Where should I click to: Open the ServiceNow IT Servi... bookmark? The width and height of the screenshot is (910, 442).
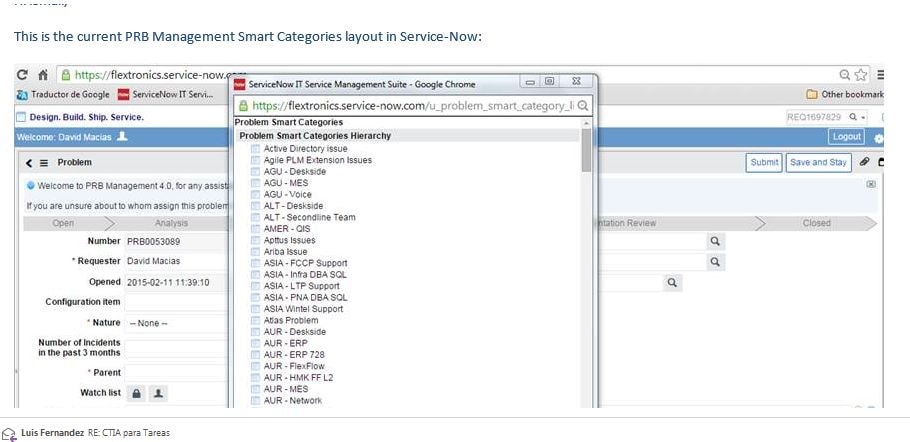click(x=165, y=94)
